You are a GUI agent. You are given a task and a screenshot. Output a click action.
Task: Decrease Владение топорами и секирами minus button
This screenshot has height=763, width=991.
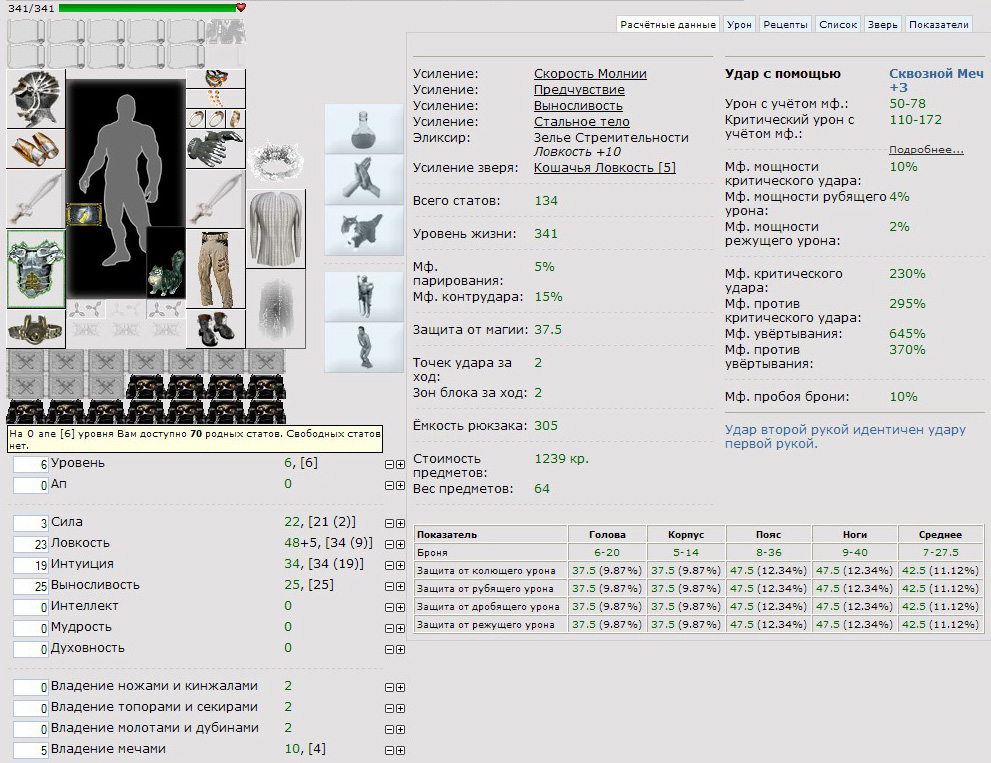[389, 709]
